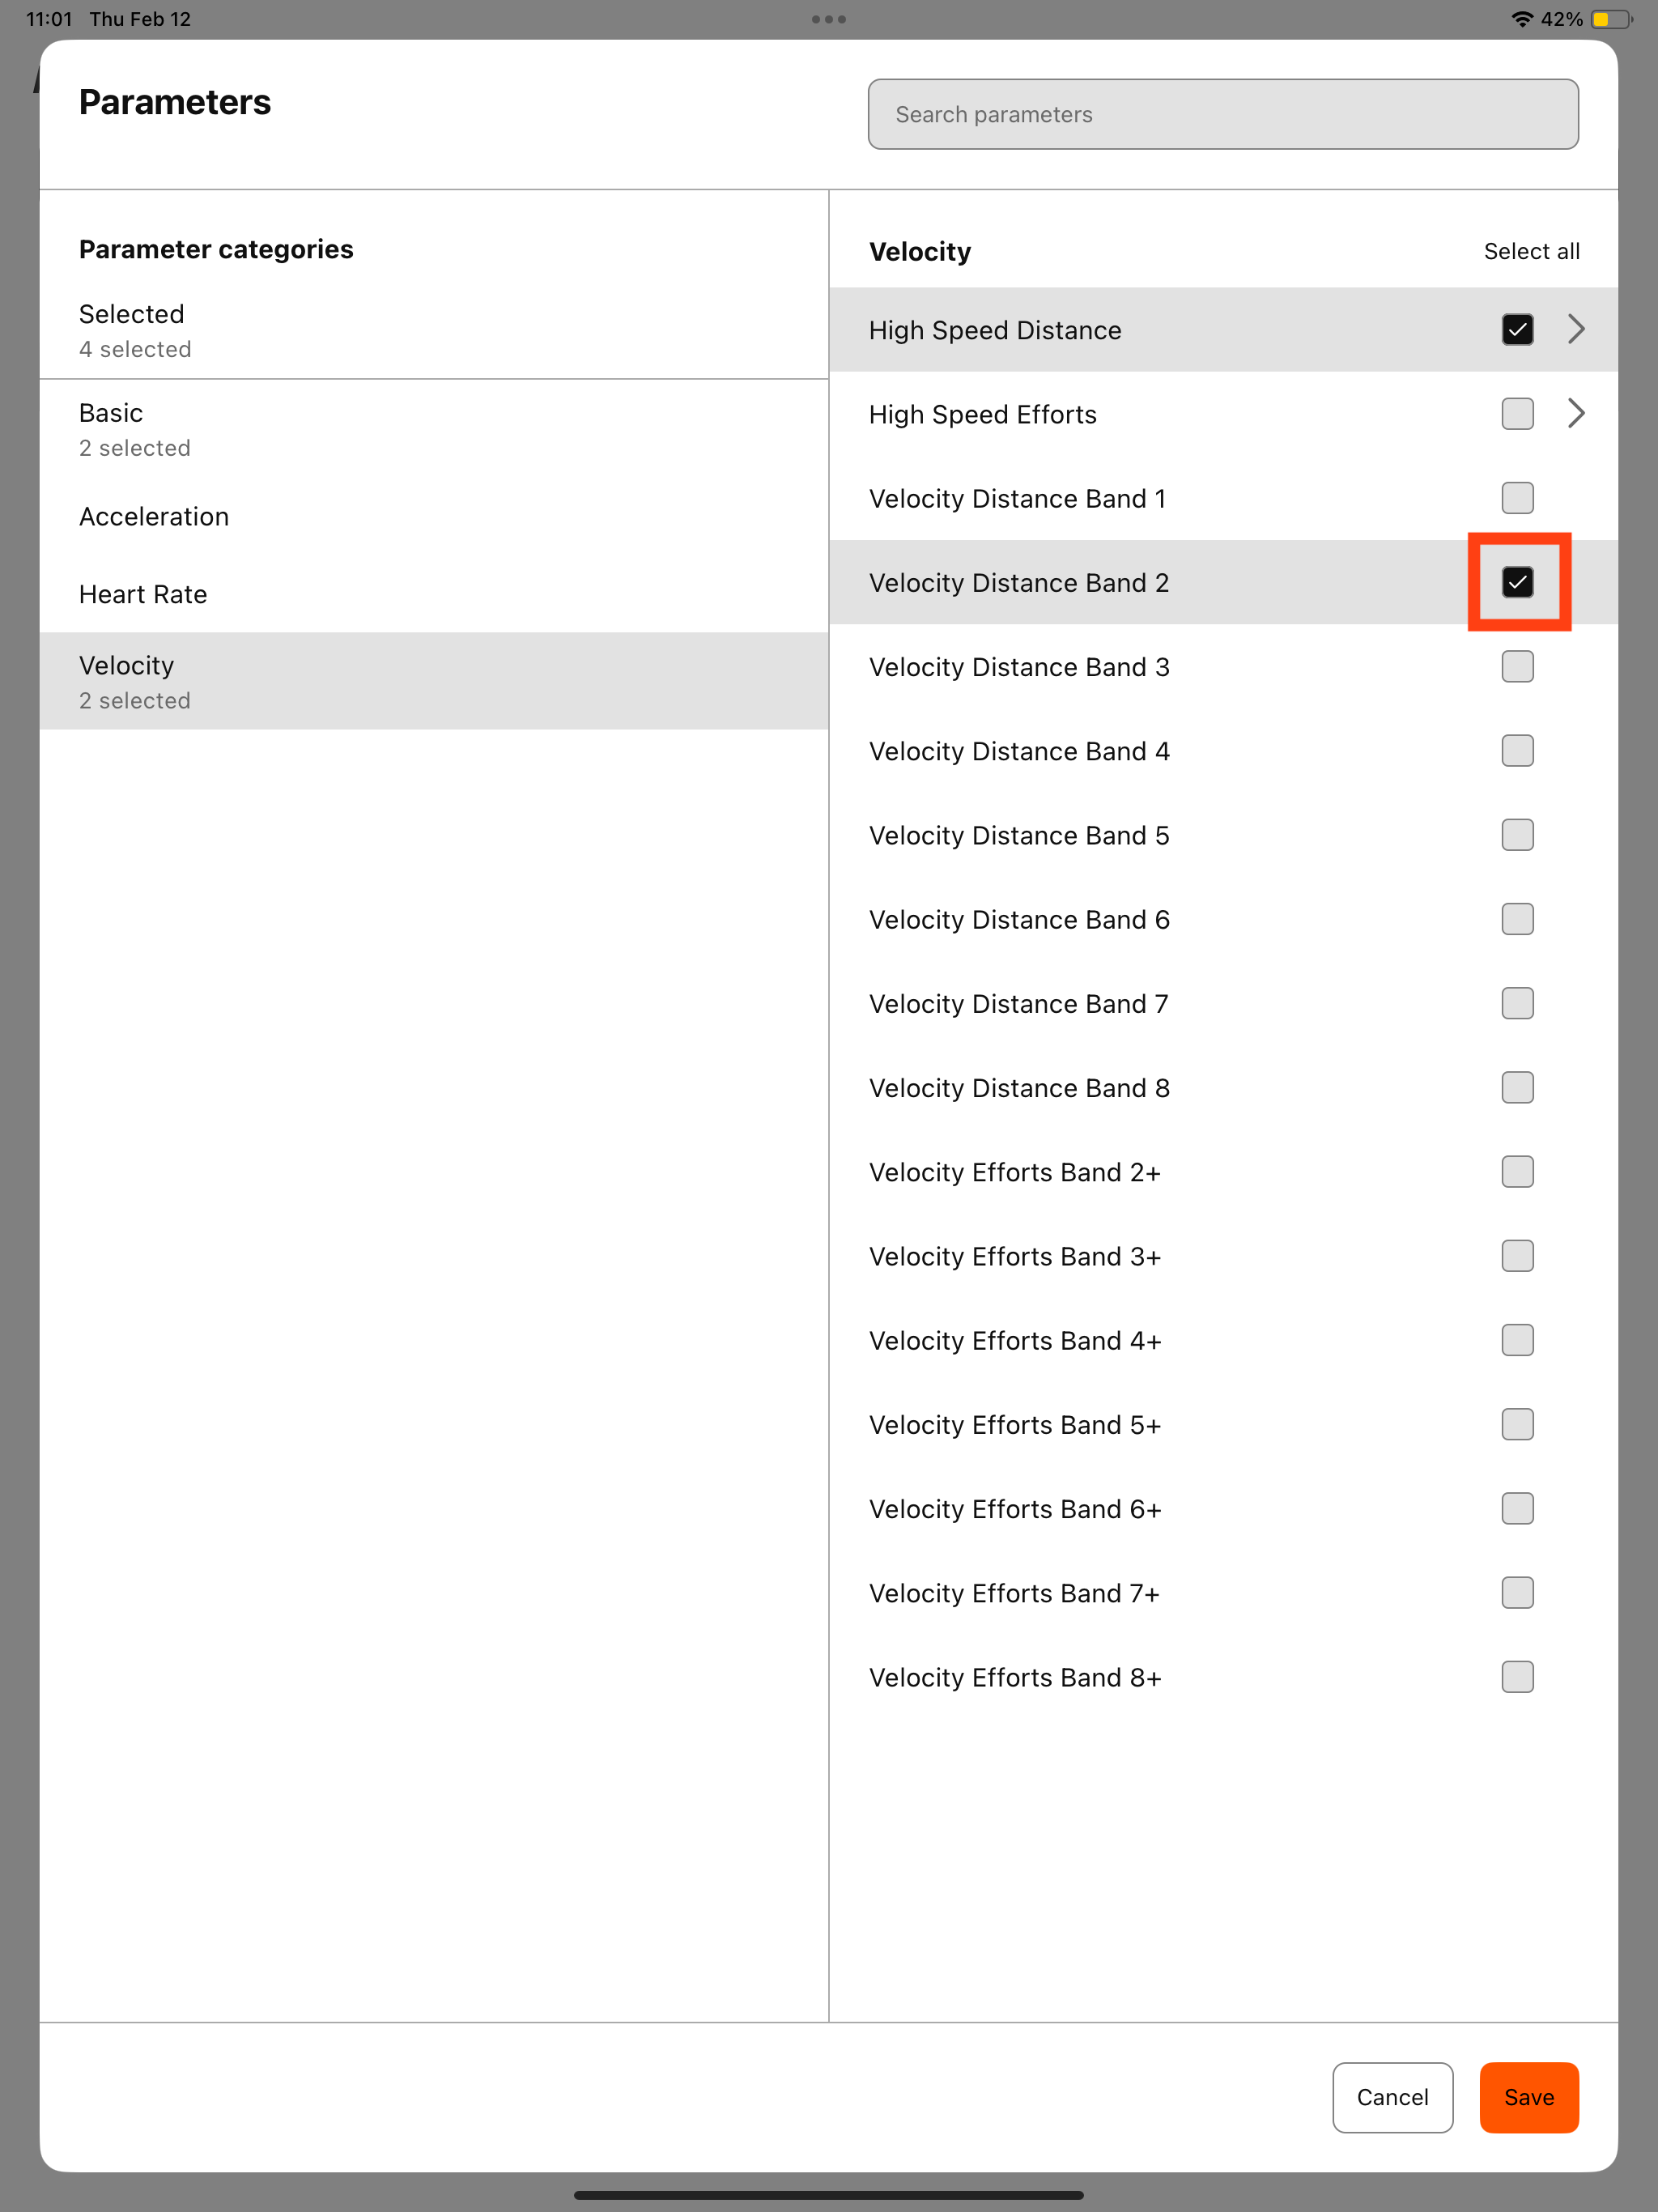This screenshot has height=2212, width=1658.
Task: Enable Velocity Distance Band 5
Action: [x=1517, y=835]
